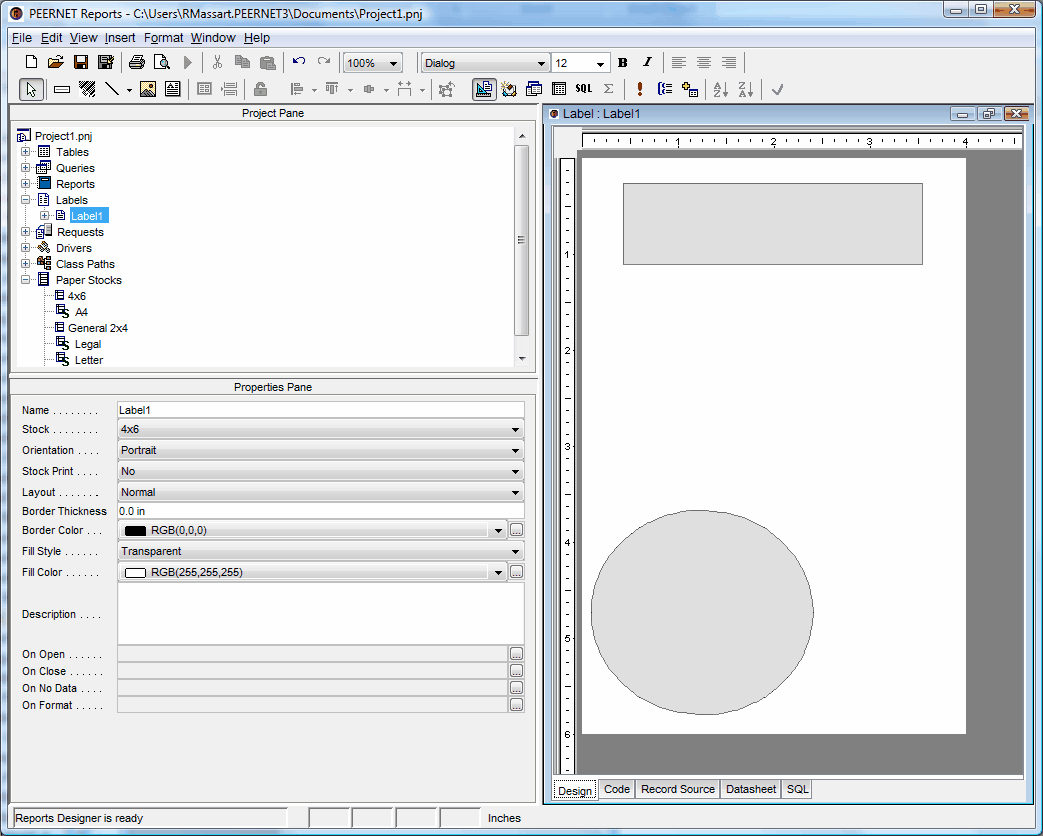Click the SQL toolbar icon
Screen dimensions: 1043x836
(x=583, y=88)
